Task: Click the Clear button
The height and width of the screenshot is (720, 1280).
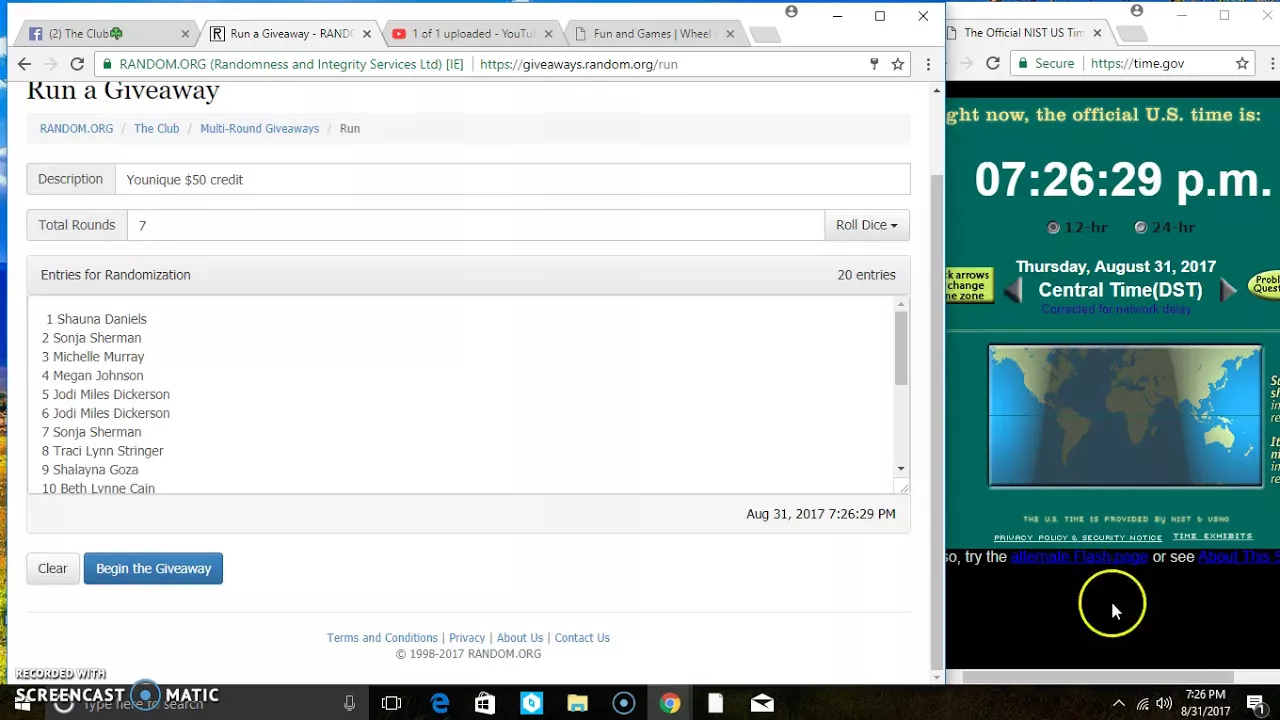Action: click(x=53, y=568)
